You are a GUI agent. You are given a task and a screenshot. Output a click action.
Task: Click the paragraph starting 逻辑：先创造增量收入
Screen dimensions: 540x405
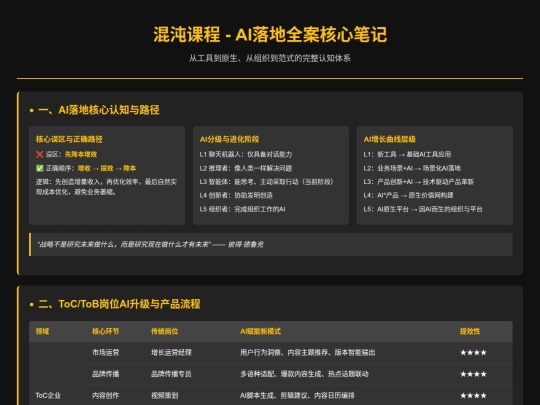point(106,187)
